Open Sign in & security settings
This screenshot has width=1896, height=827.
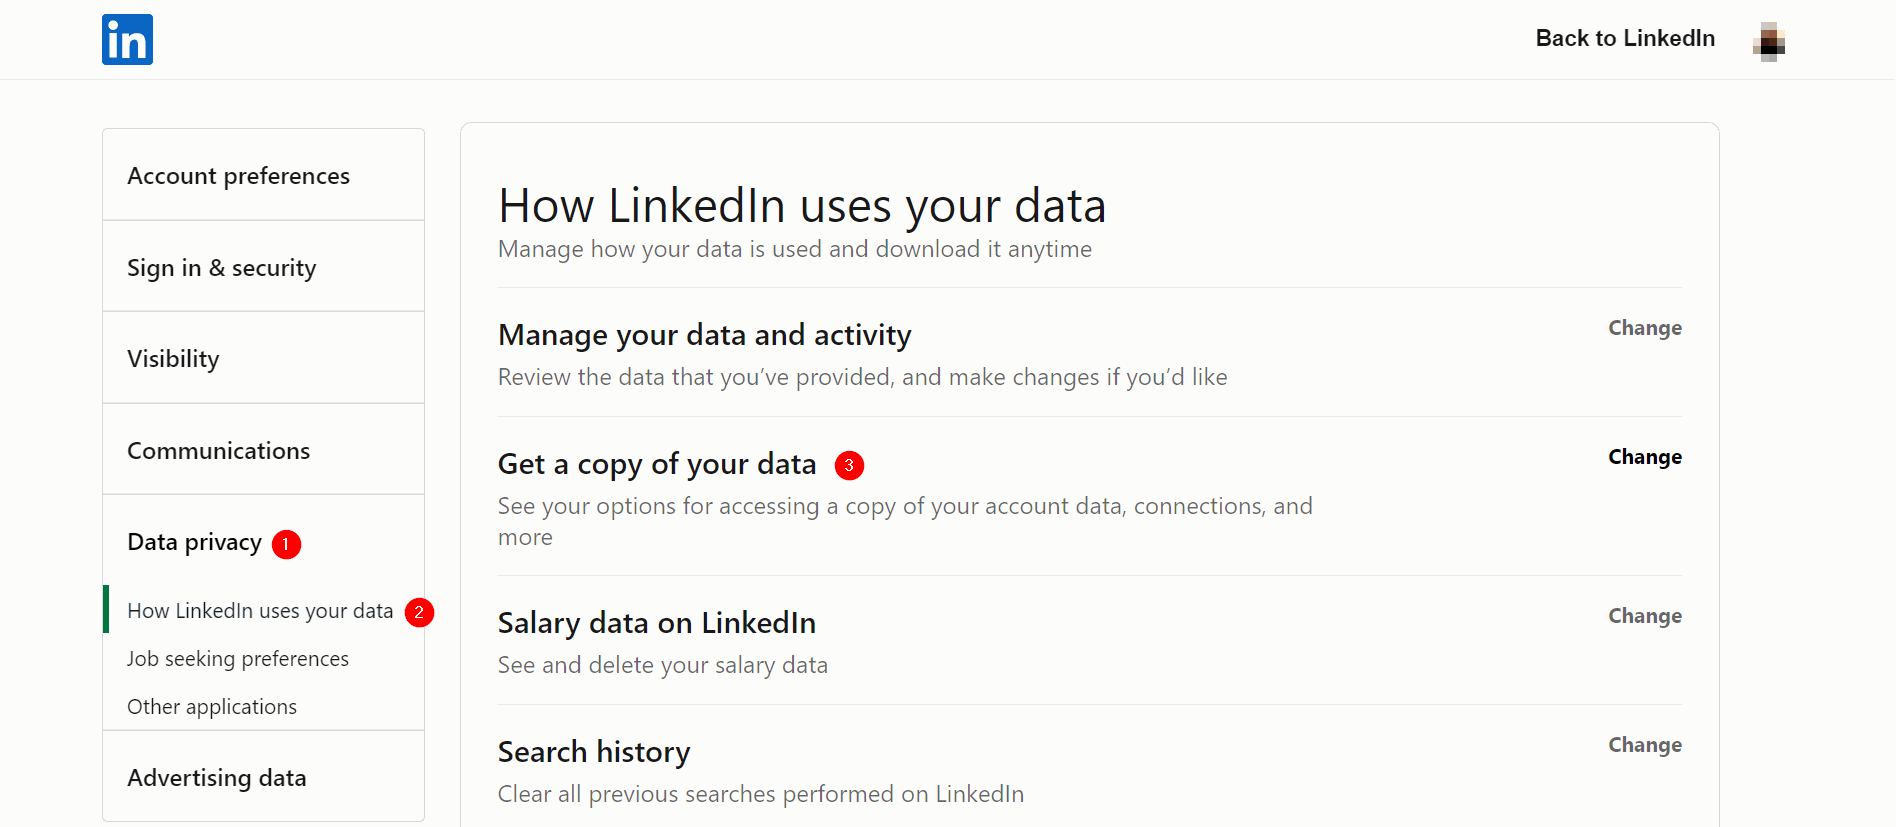(221, 267)
